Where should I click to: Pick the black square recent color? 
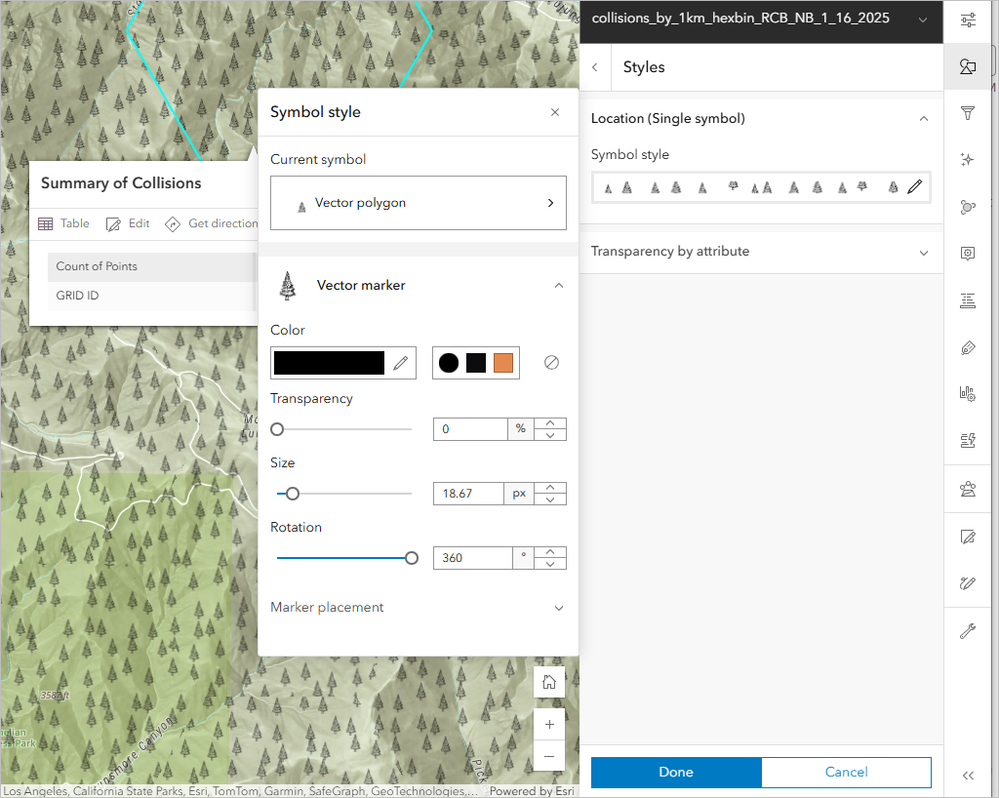pyautogui.click(x=476, y=363)
